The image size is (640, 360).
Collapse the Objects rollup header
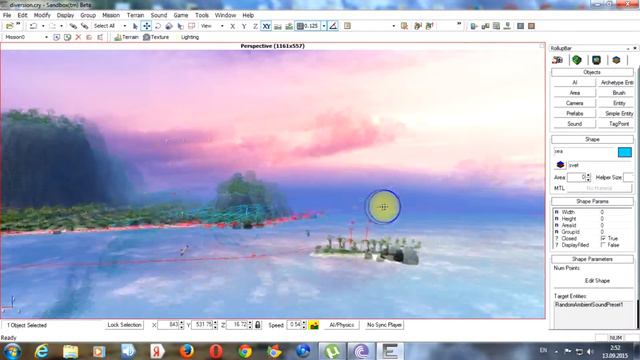tap(592, 72)
